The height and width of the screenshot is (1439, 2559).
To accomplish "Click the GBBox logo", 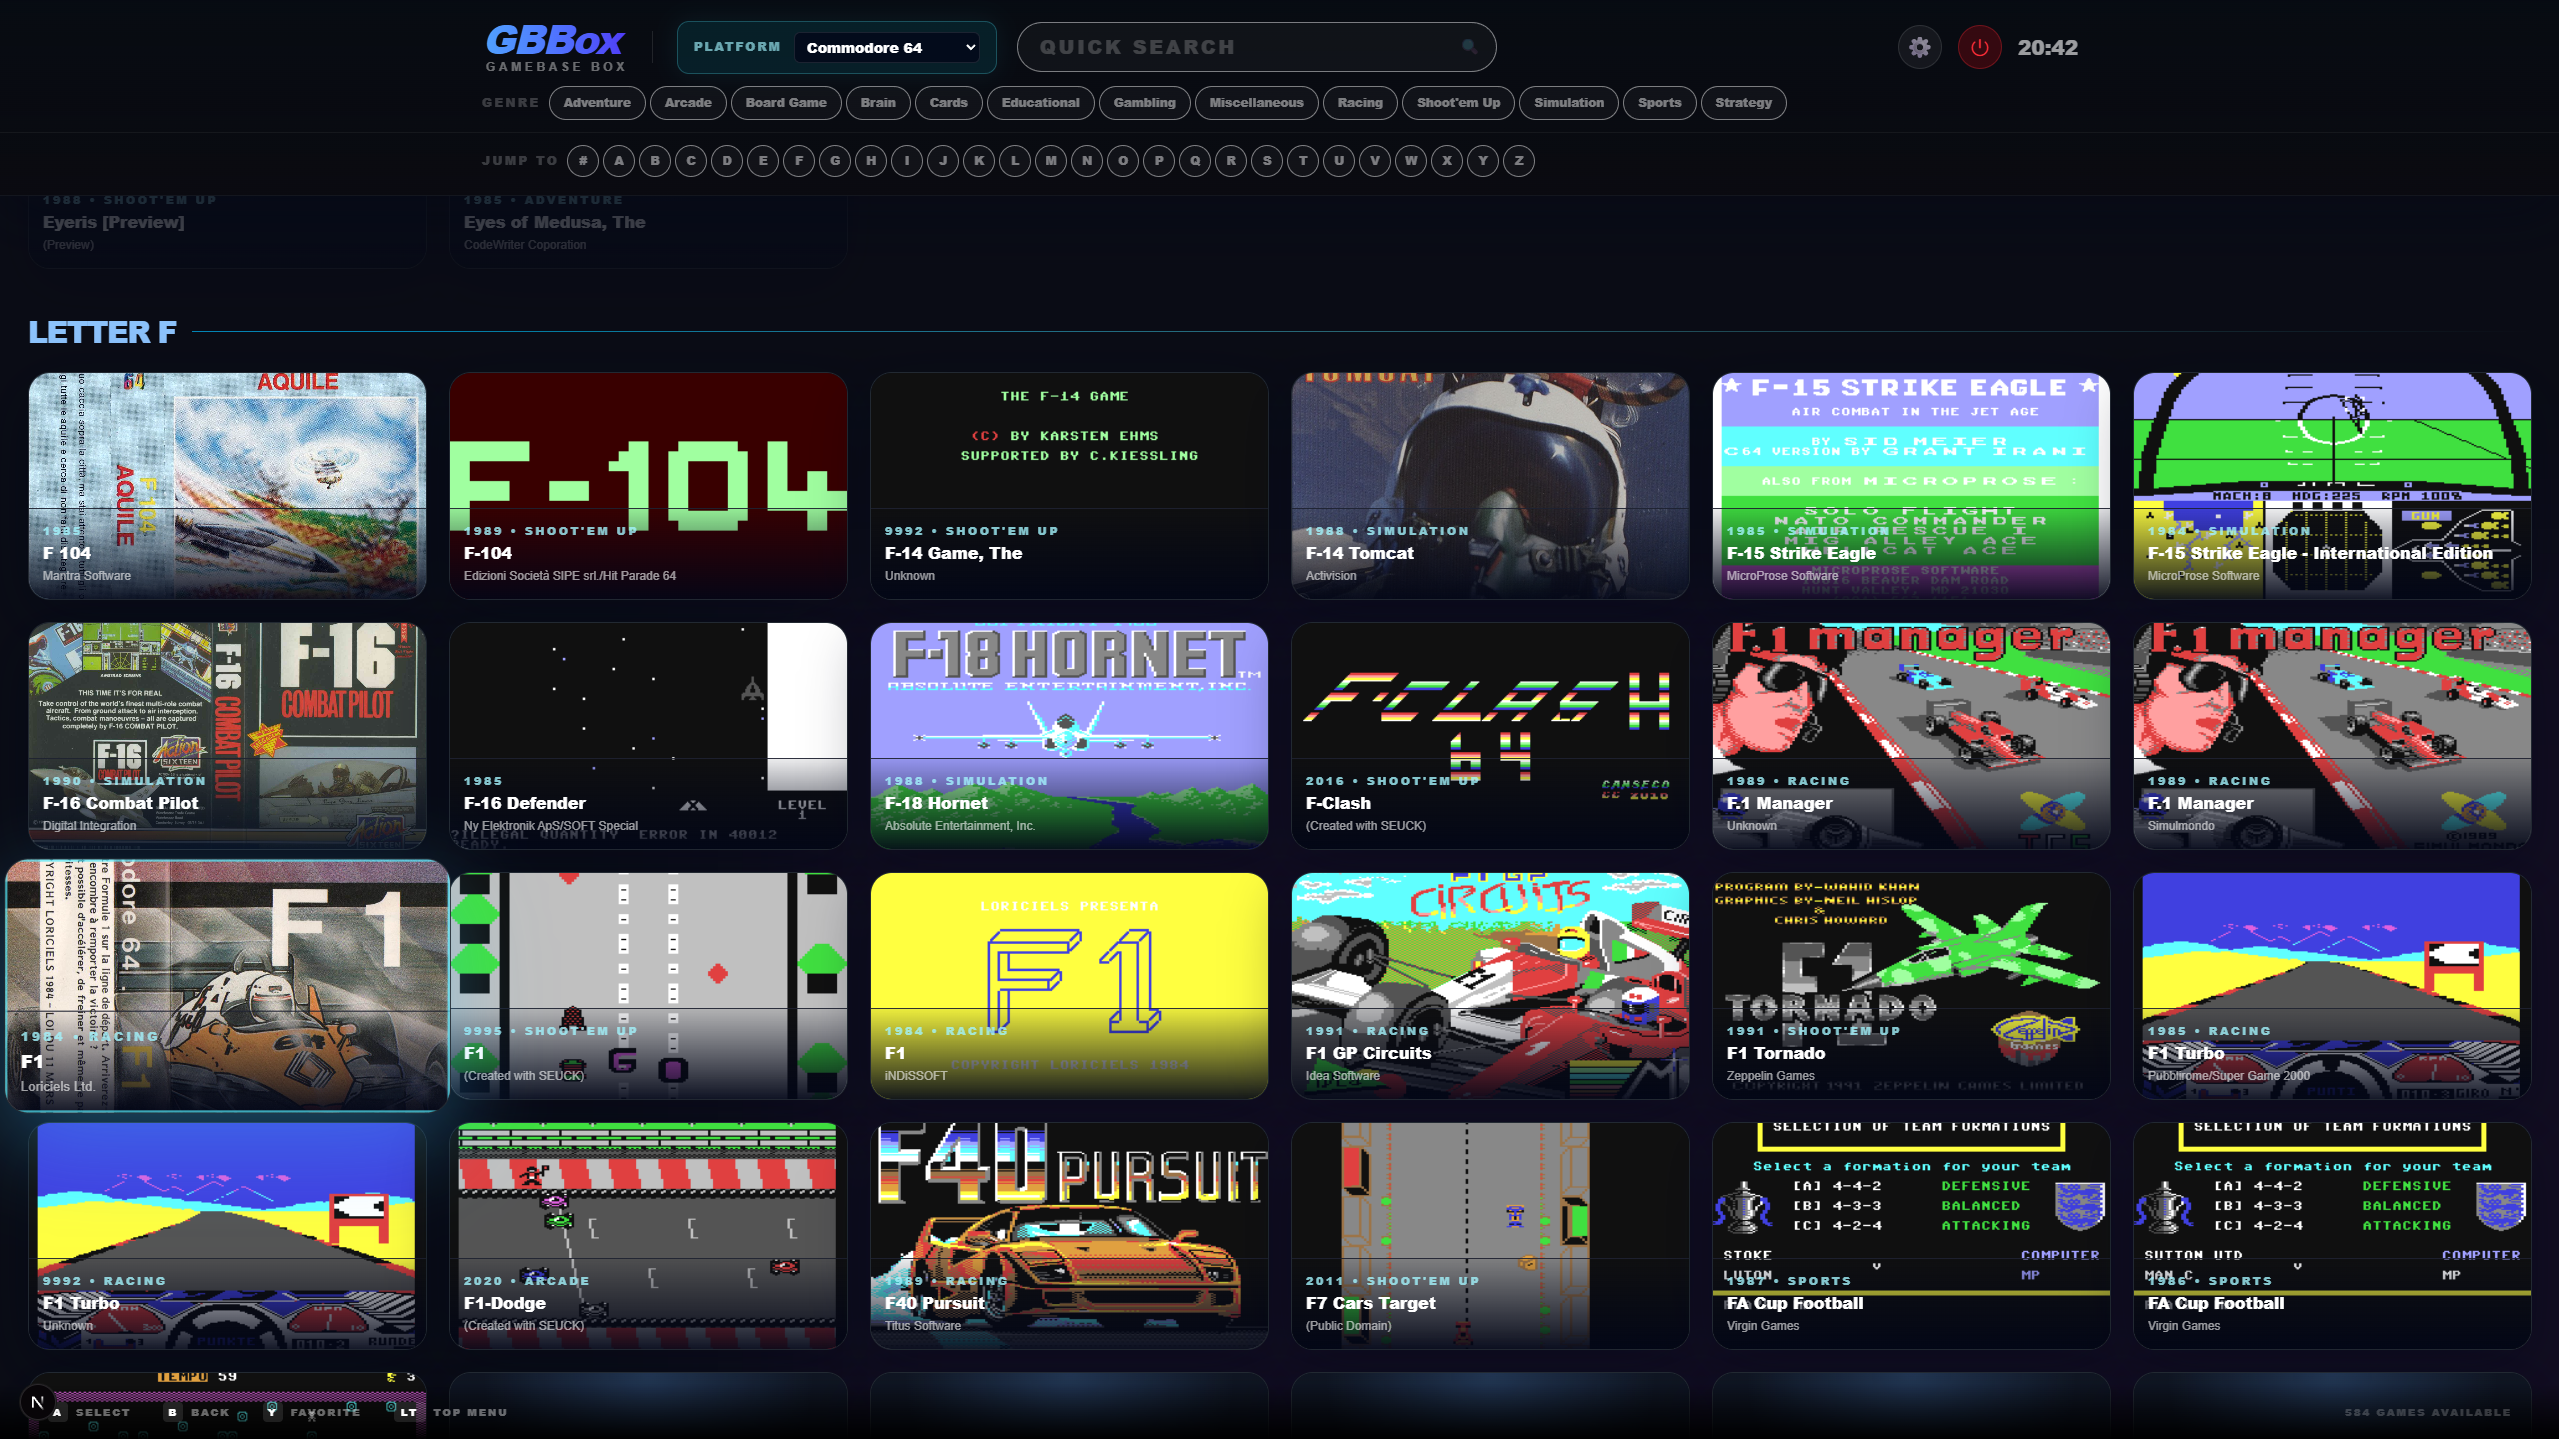I will [556, 48].
